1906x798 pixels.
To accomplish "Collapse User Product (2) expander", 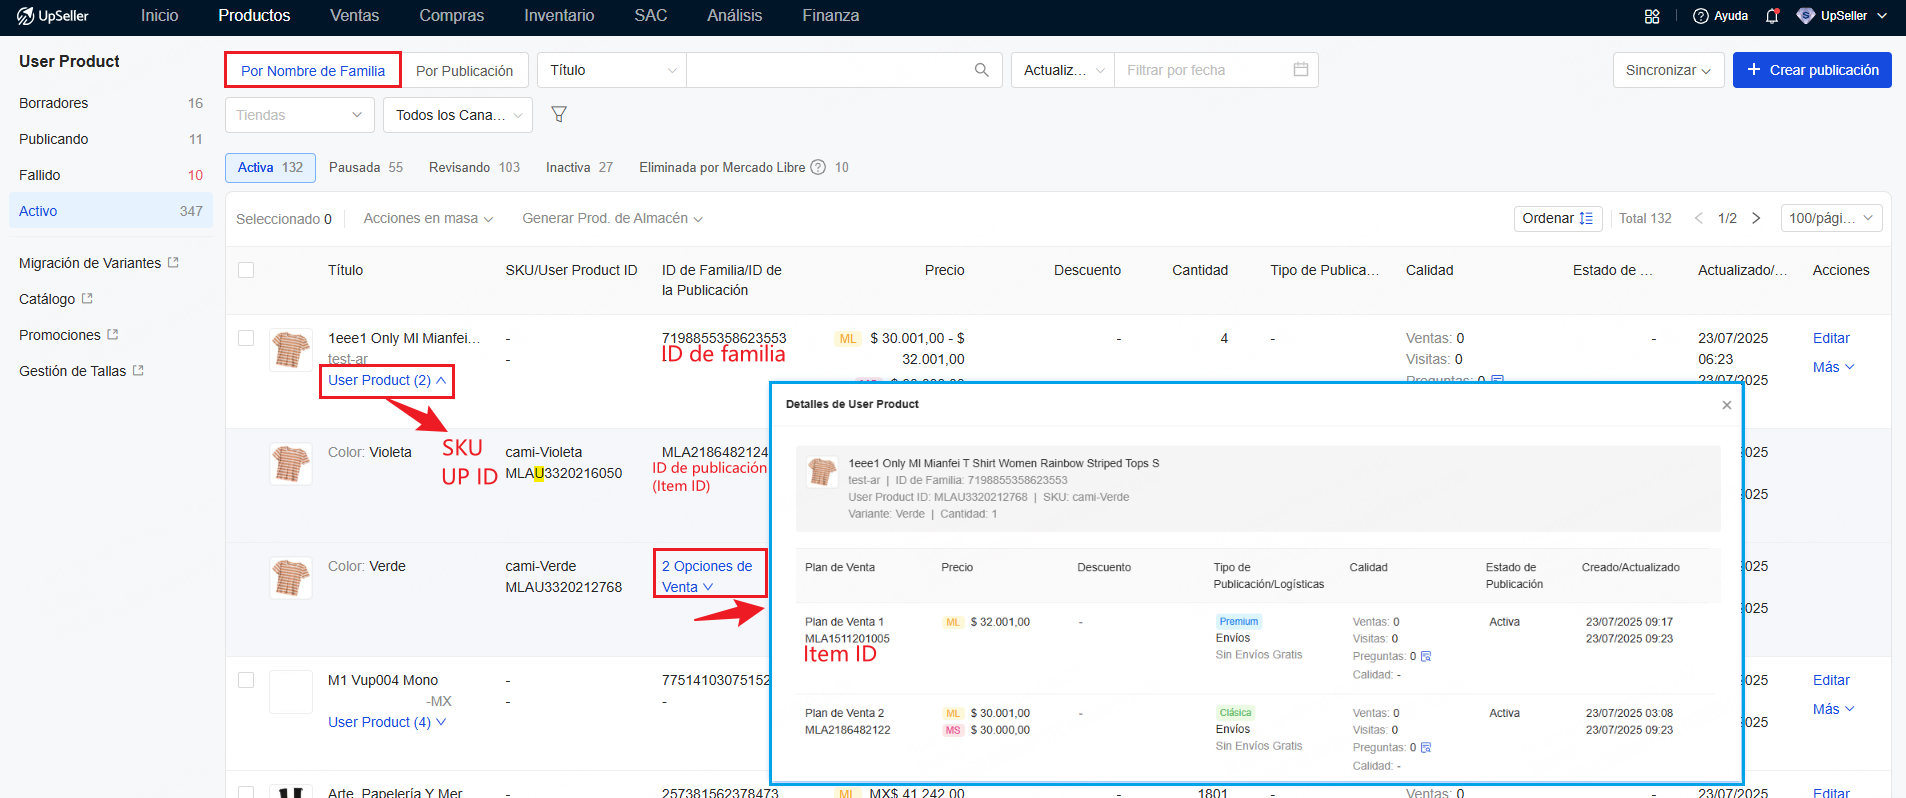I will tap(387, 380).
